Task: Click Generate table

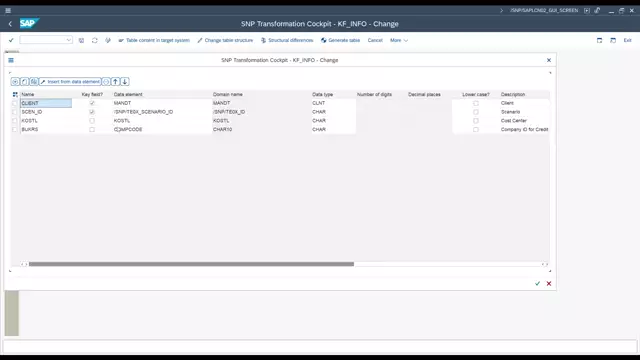Action: click(x=340, y=40)
